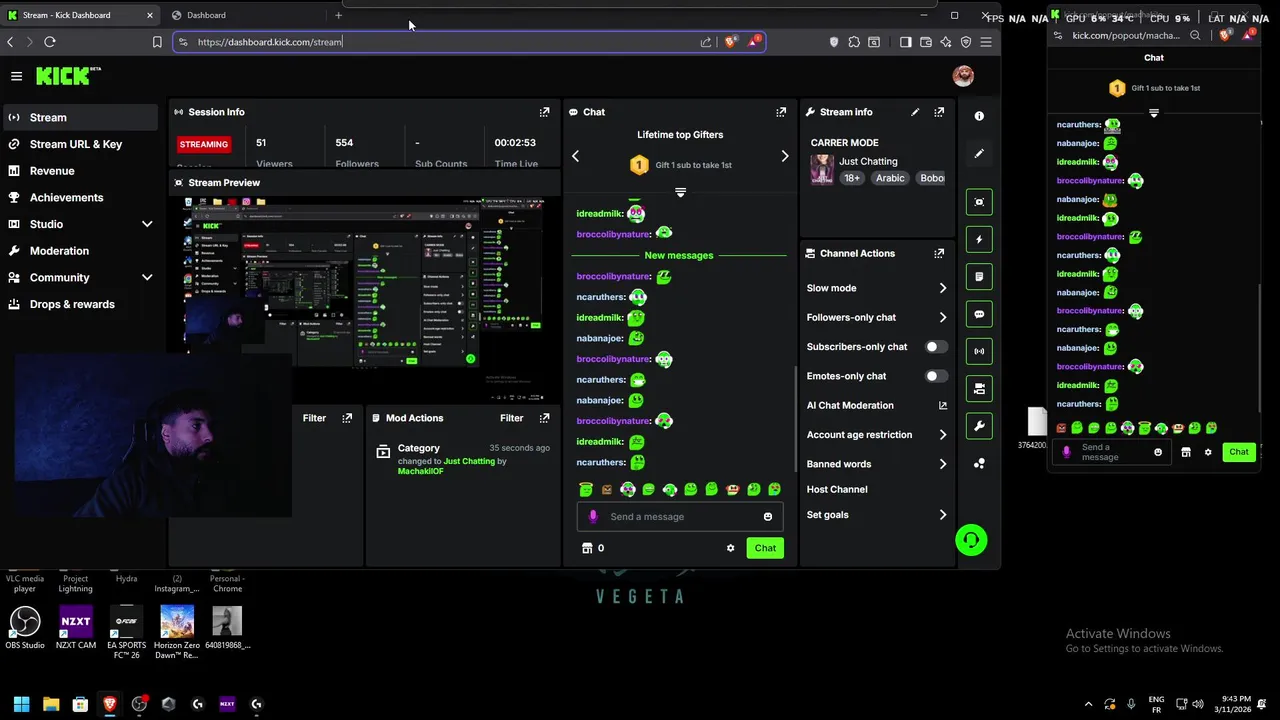Open the MachakilOF moderator link
The image size is (1280, 720).
[420, 471]
